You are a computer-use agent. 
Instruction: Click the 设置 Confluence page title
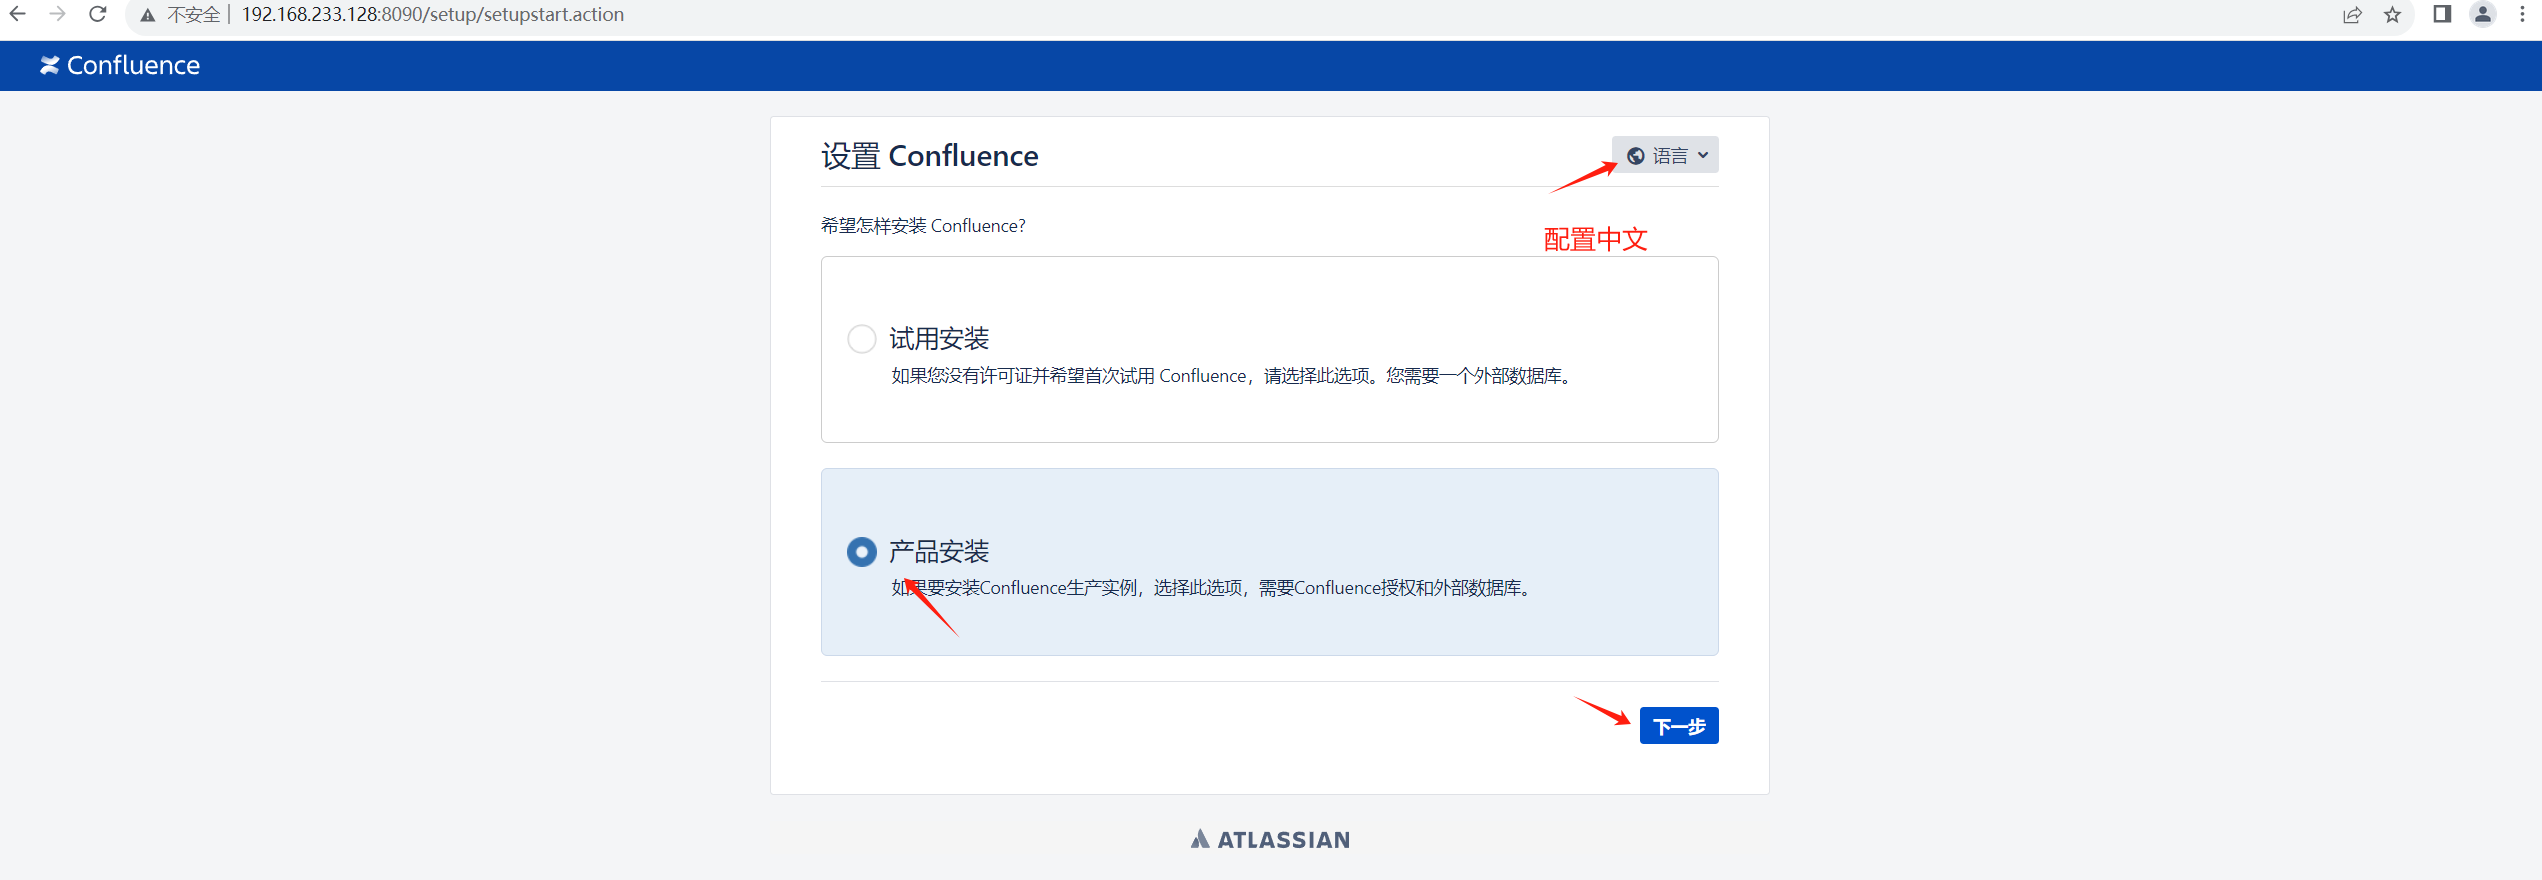pos(930,156)
